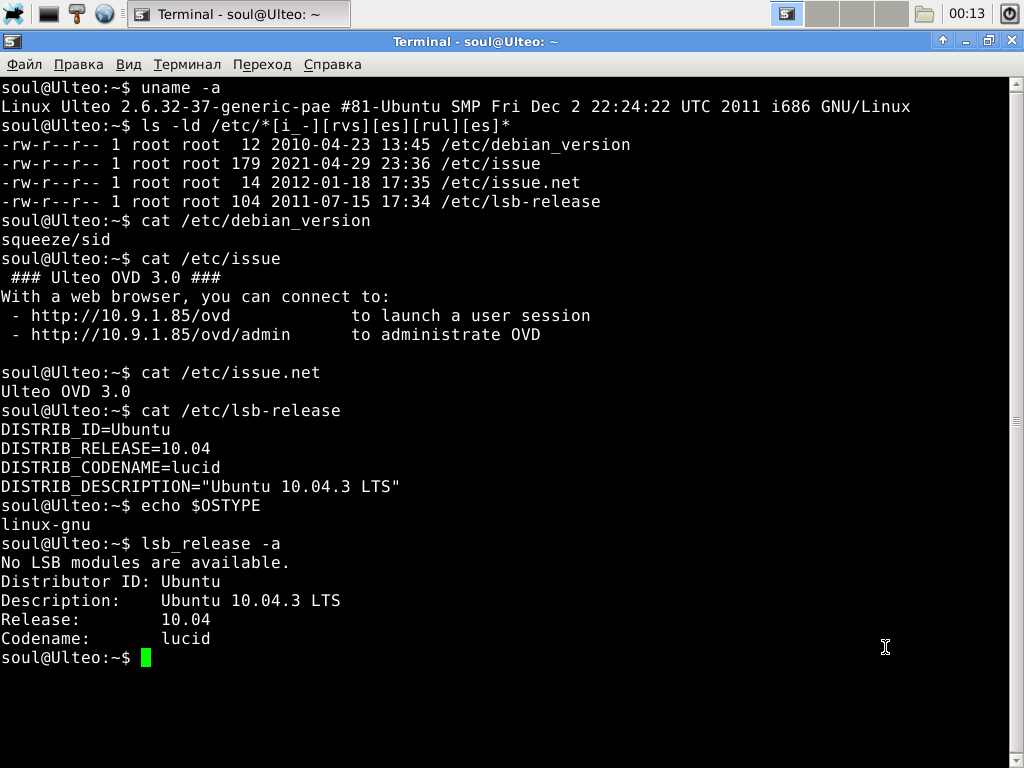Open the Справка menu
This screenshot has width=1024, height=768.
332,65
